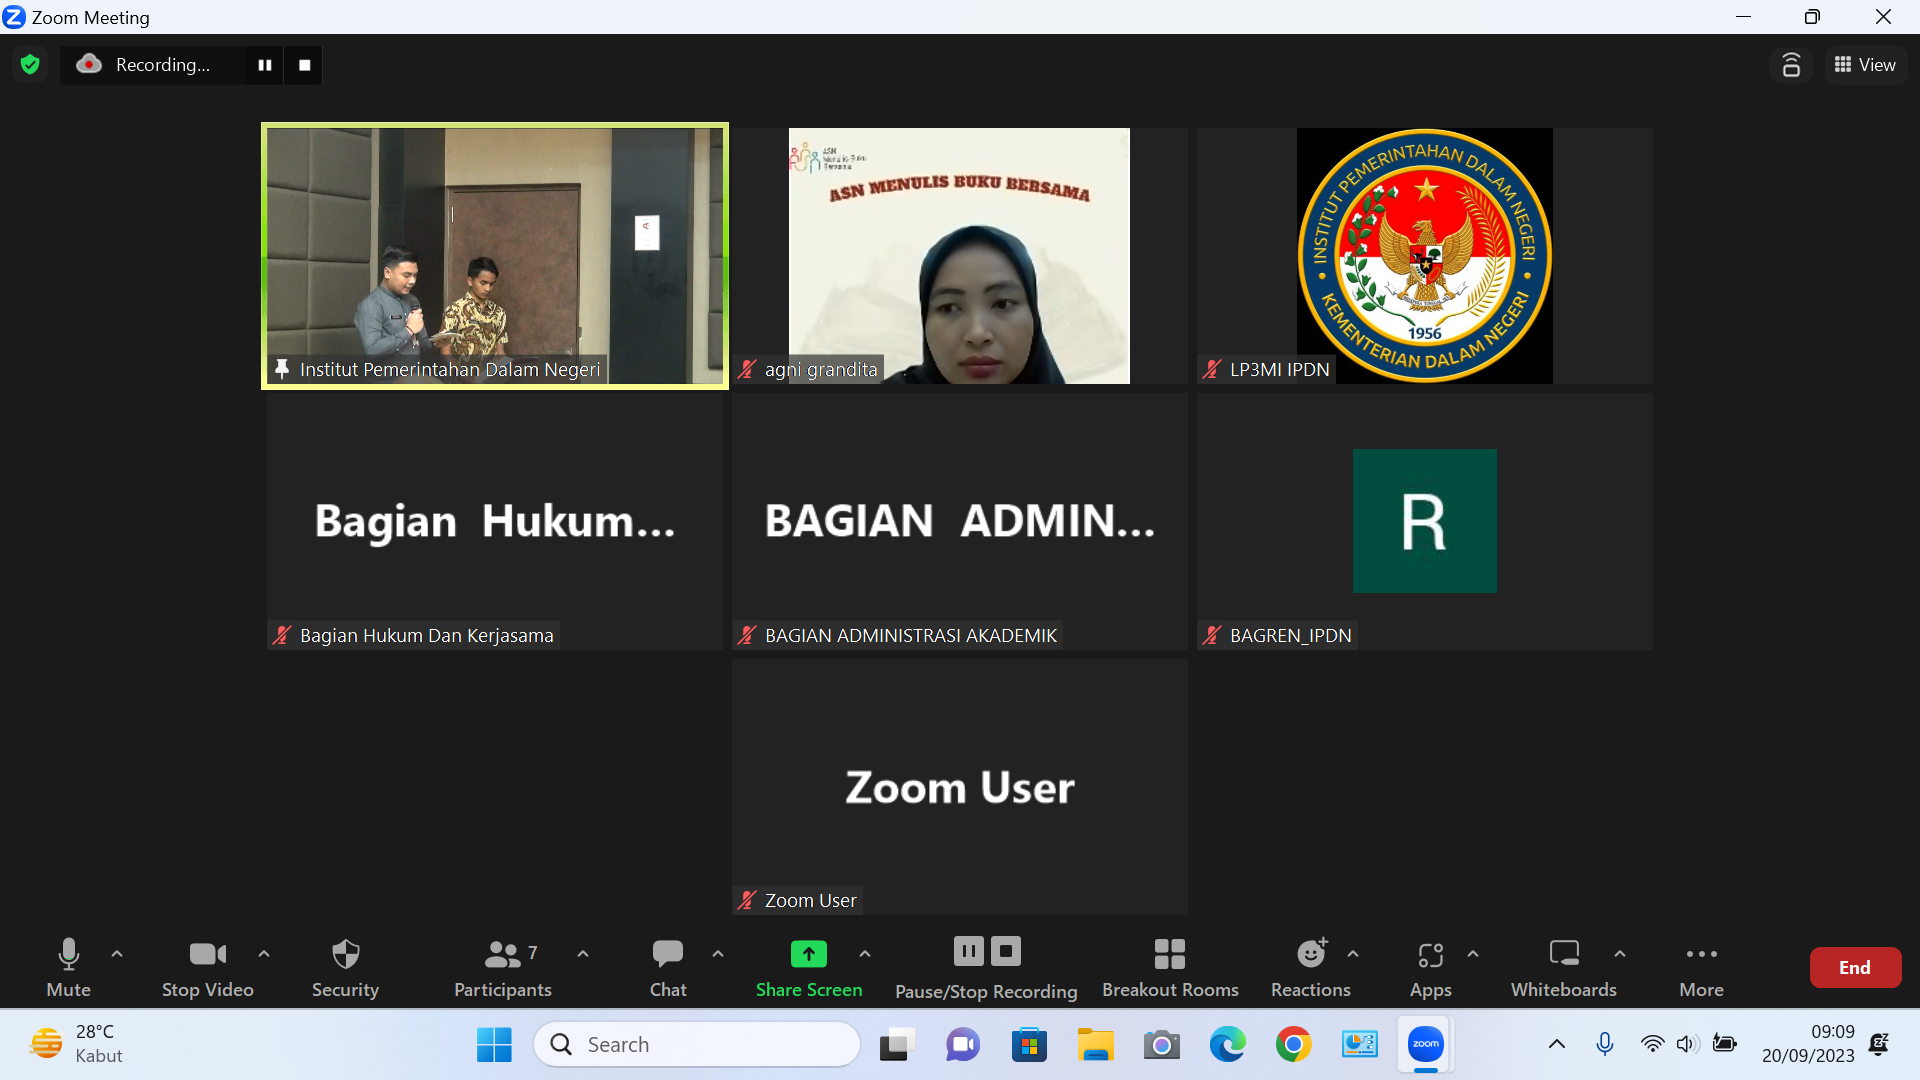
Task: Open the Chat panel
Action: pos(668,967)
